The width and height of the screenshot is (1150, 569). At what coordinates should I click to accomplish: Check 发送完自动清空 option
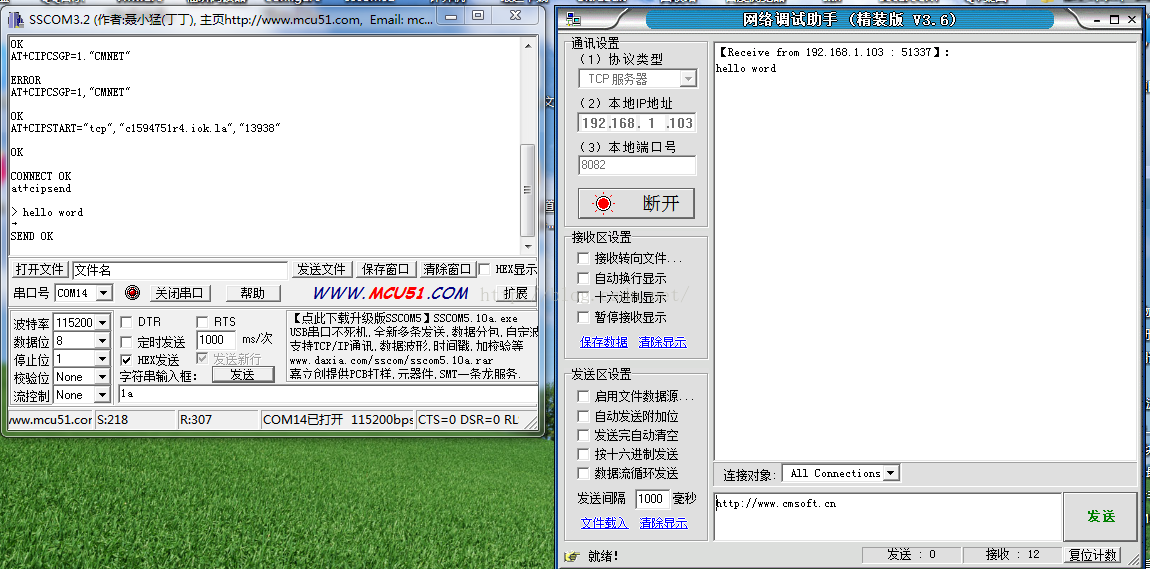[x=583, y=435]
